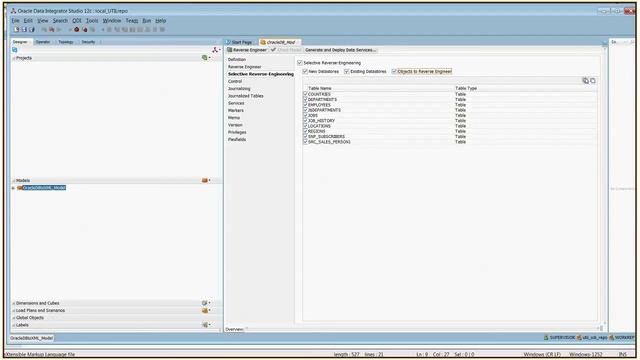Select the SNP_SUBSCRIBERS table row name
This screenshot has width=640, height=360.
(x=327, y=137)
